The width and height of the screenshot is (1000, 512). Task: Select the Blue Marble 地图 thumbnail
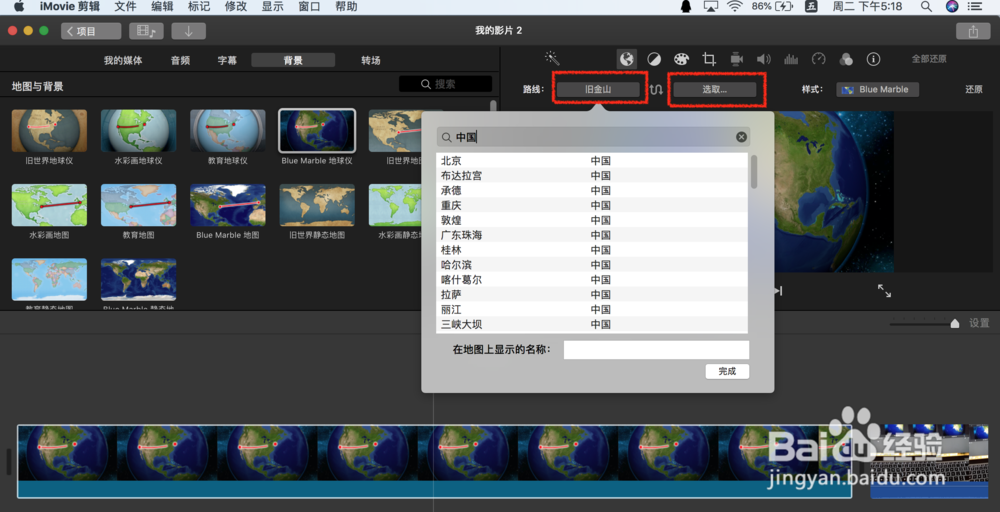[228, 205]
